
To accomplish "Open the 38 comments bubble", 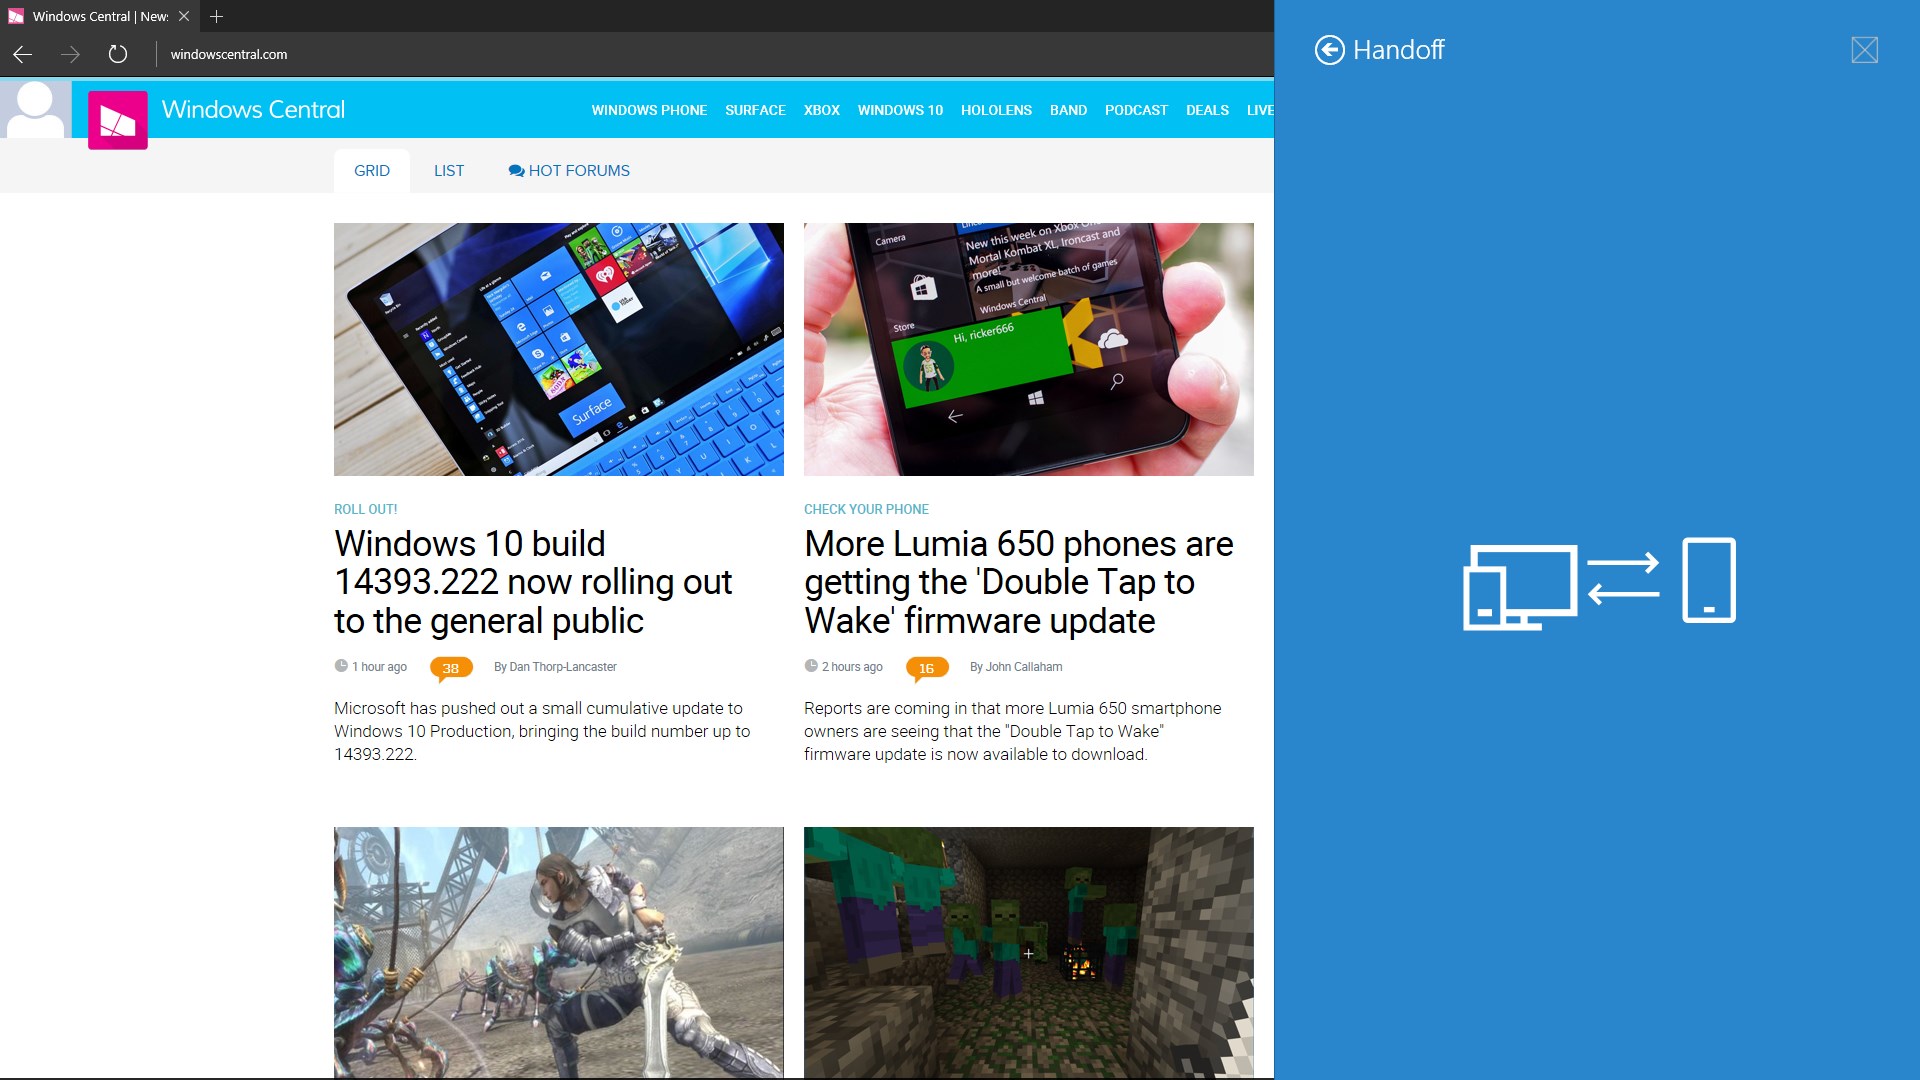I will 451,668.
